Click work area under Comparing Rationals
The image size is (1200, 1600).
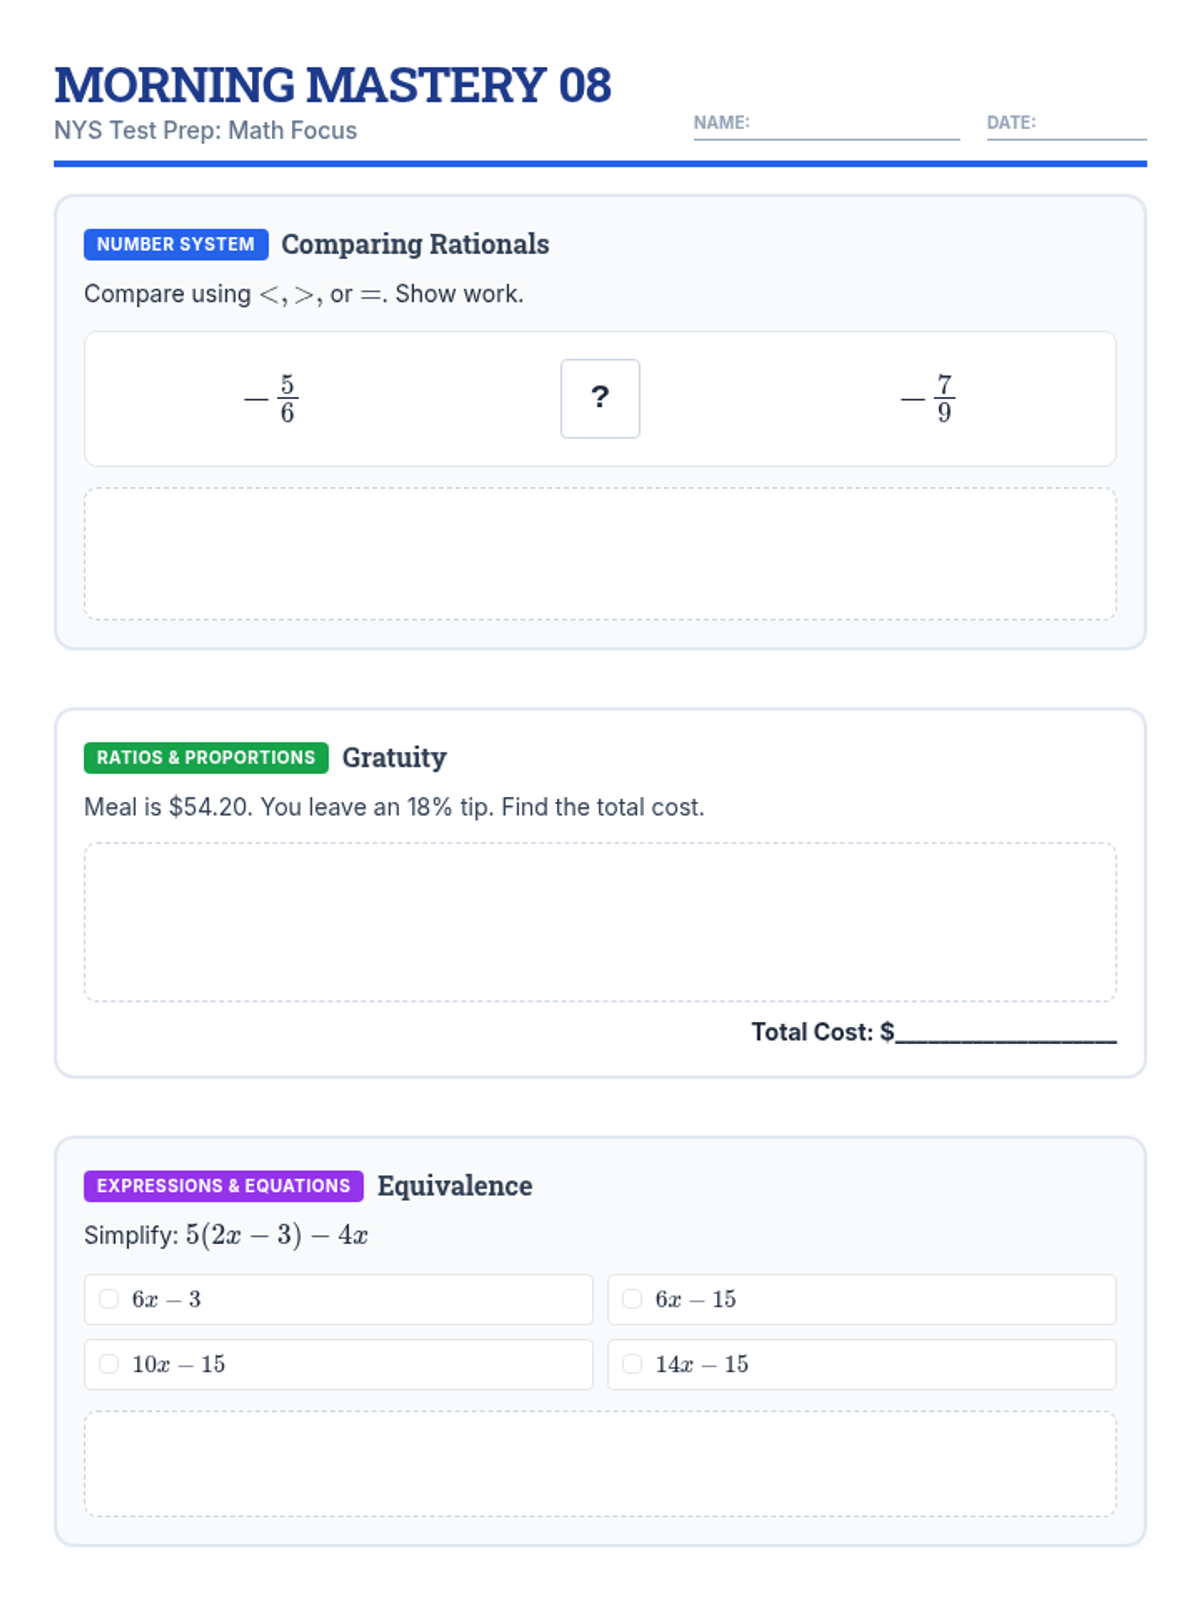pos(600,554)
